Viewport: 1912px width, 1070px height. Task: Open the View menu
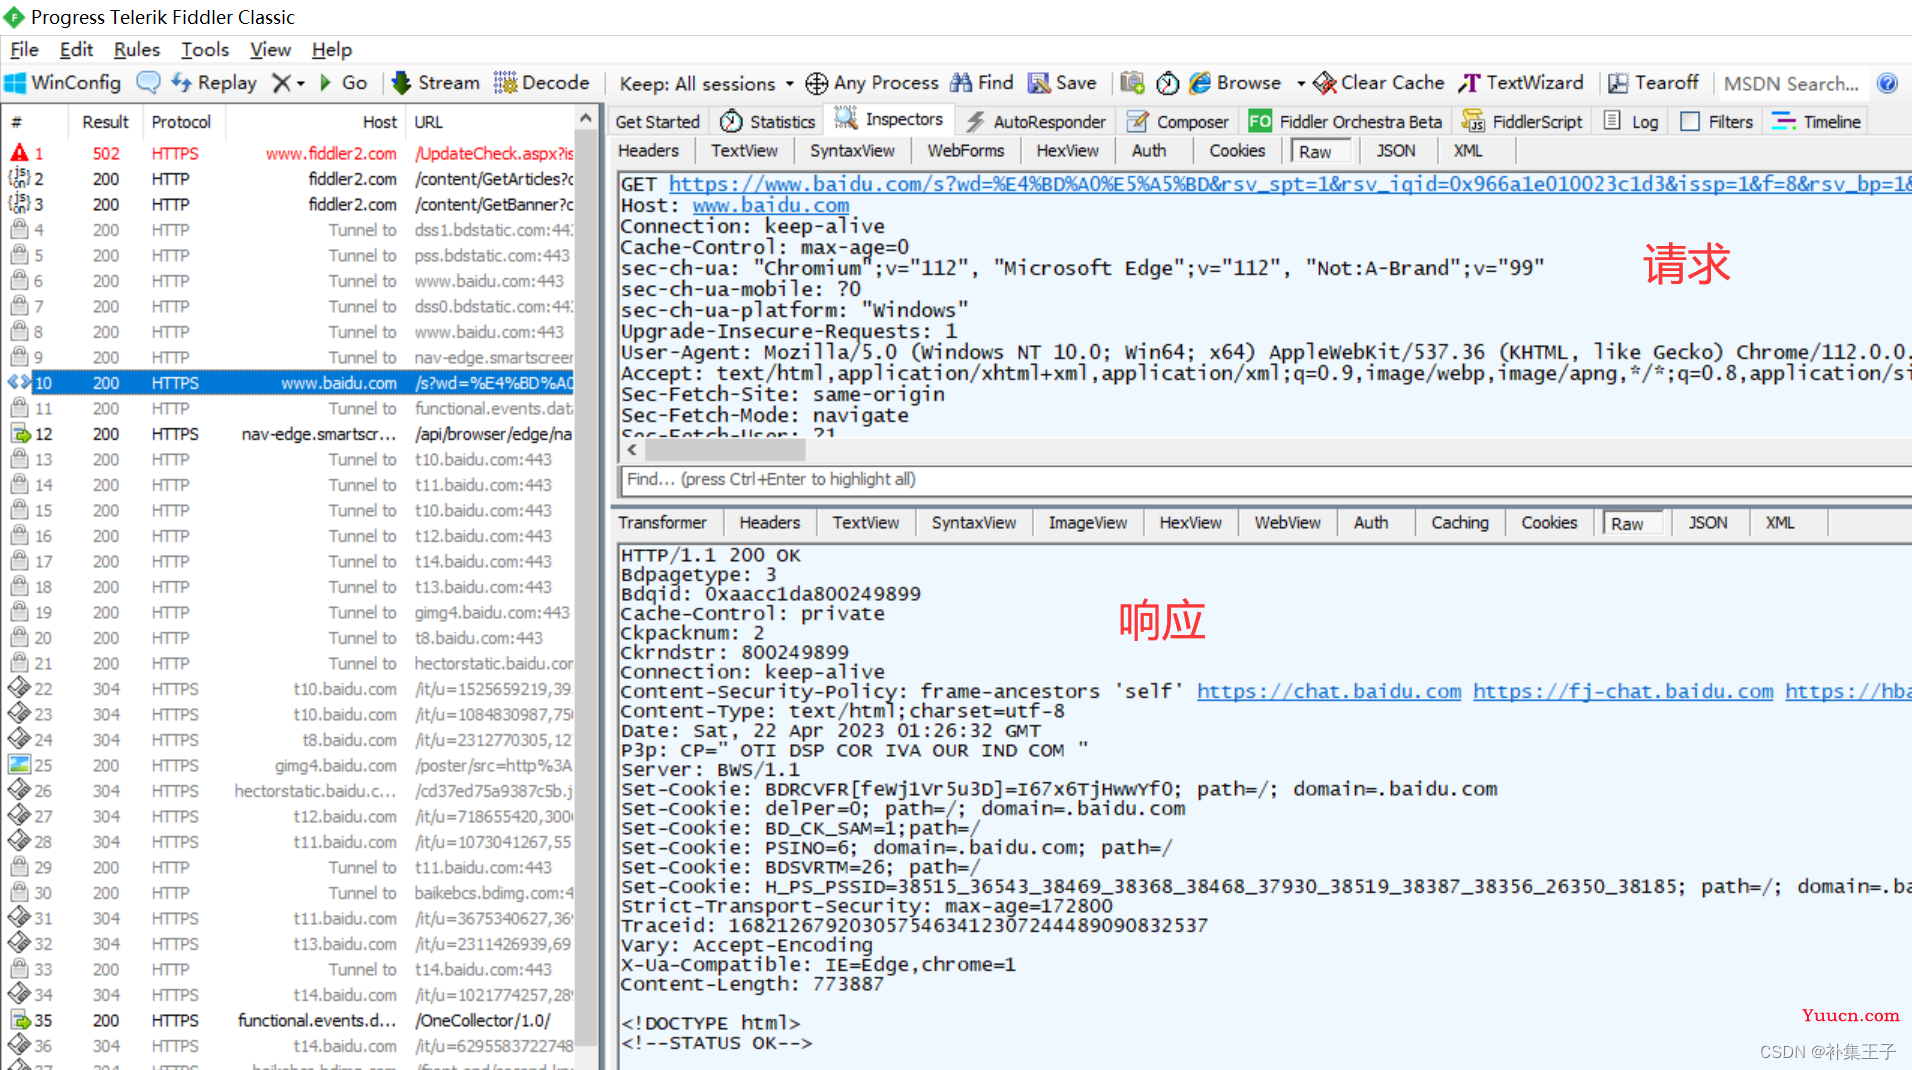[270, 49]
